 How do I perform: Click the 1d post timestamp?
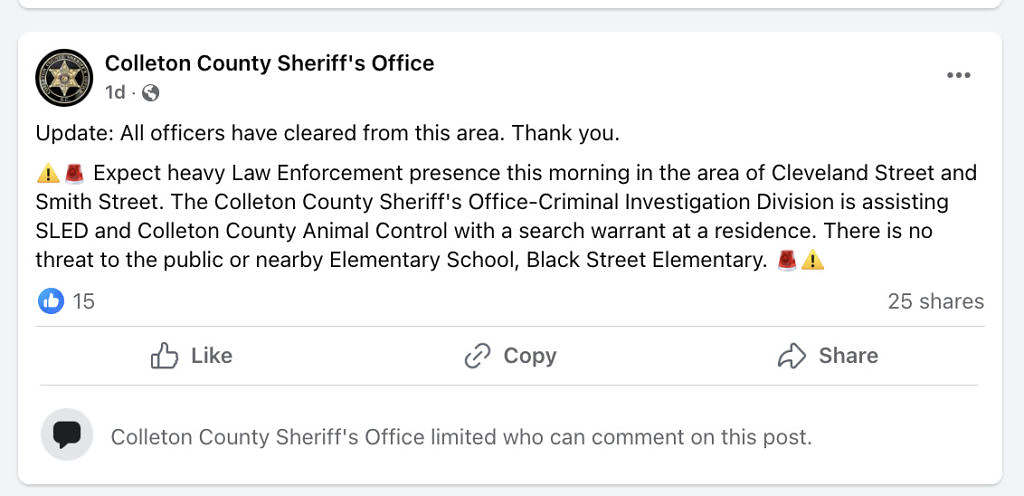(115, 93)
